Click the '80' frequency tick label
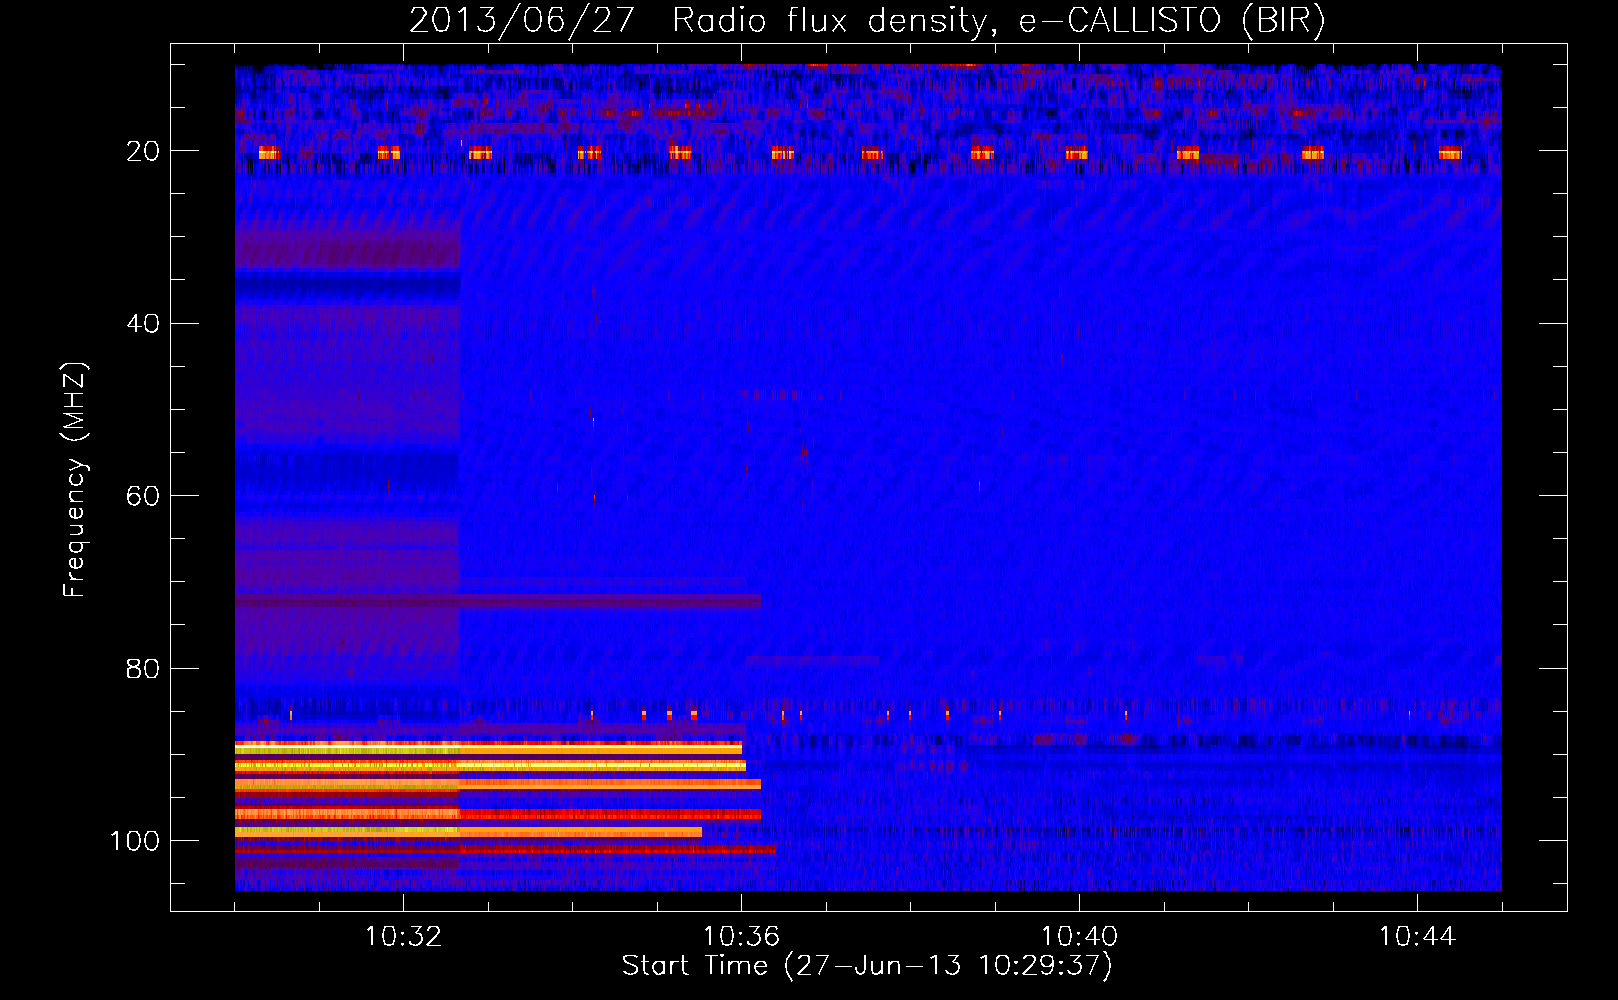Viewport: 1618px width, 1000px height. (143, 669)
